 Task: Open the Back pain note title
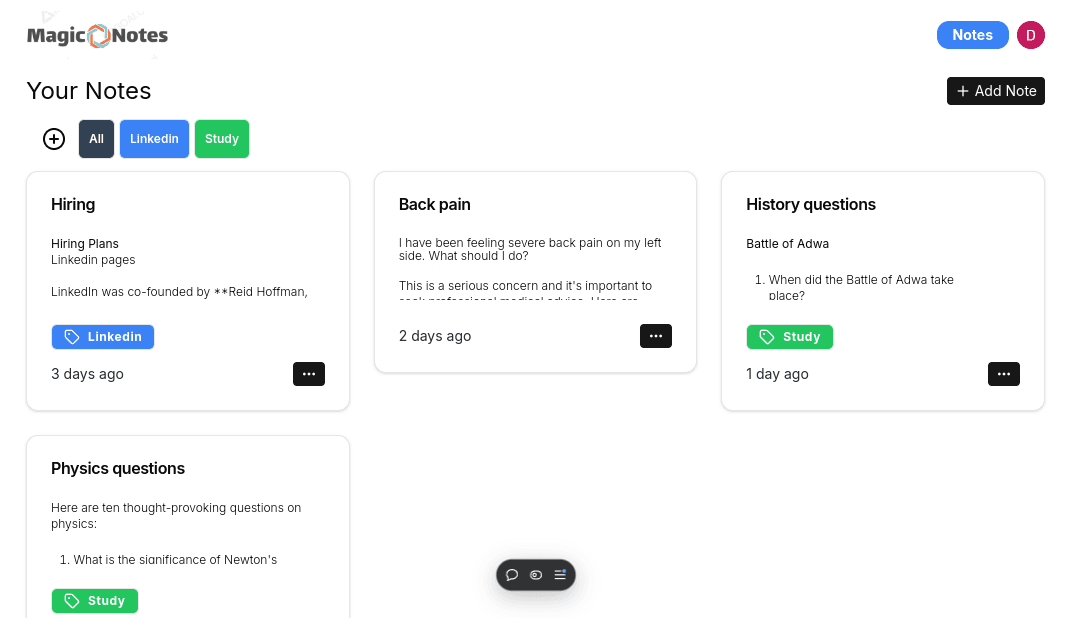coord(434,204)
